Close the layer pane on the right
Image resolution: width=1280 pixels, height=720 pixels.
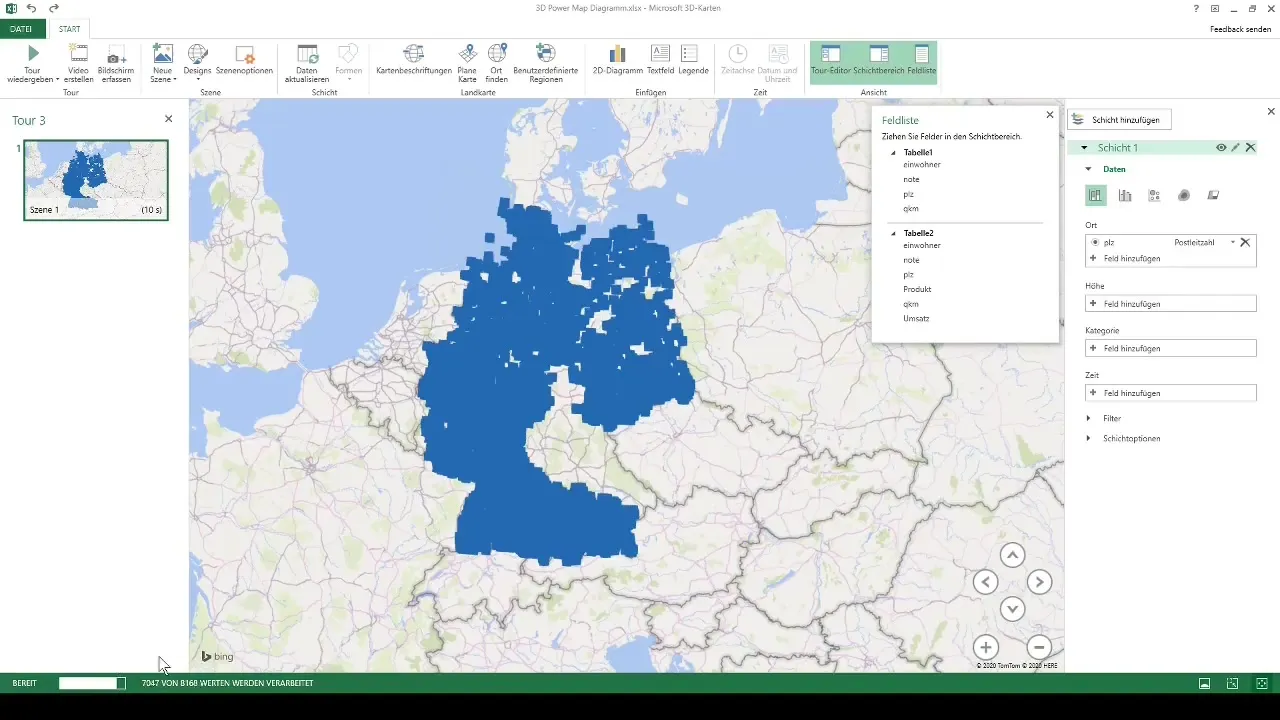coord(1271,111)
